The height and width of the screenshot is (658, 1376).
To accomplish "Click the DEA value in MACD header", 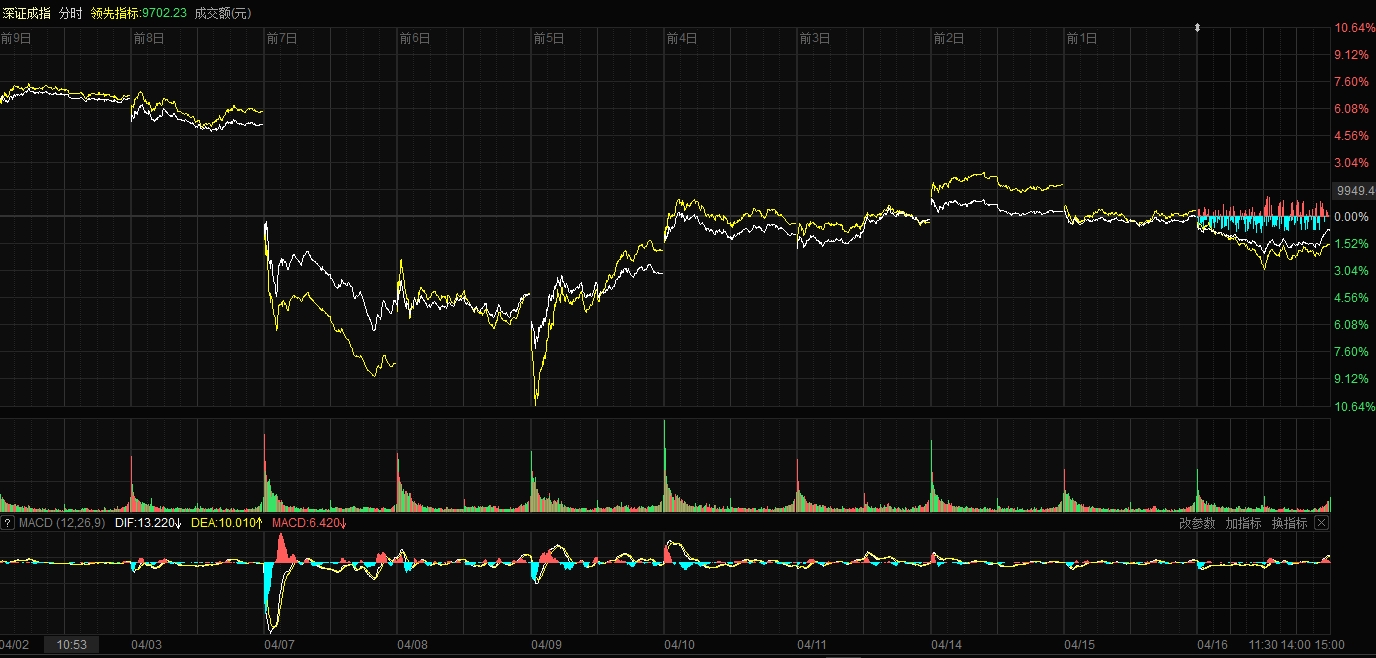I will (x=226, y=523).
